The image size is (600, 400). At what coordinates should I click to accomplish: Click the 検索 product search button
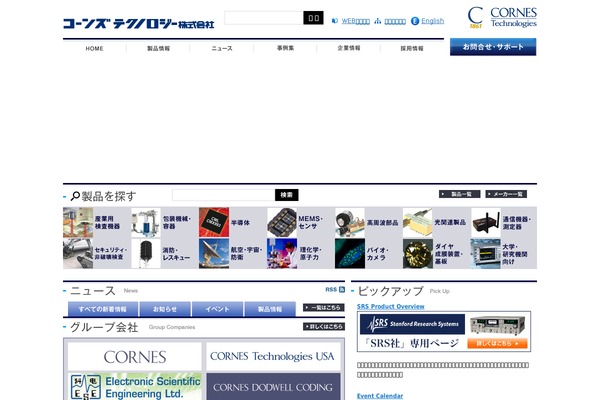(x=287, y=195)
